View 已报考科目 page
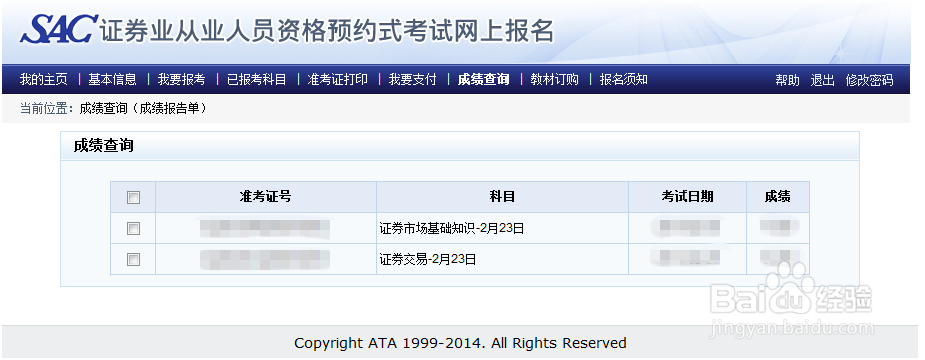The image size is (925, 360). (256, 80)
